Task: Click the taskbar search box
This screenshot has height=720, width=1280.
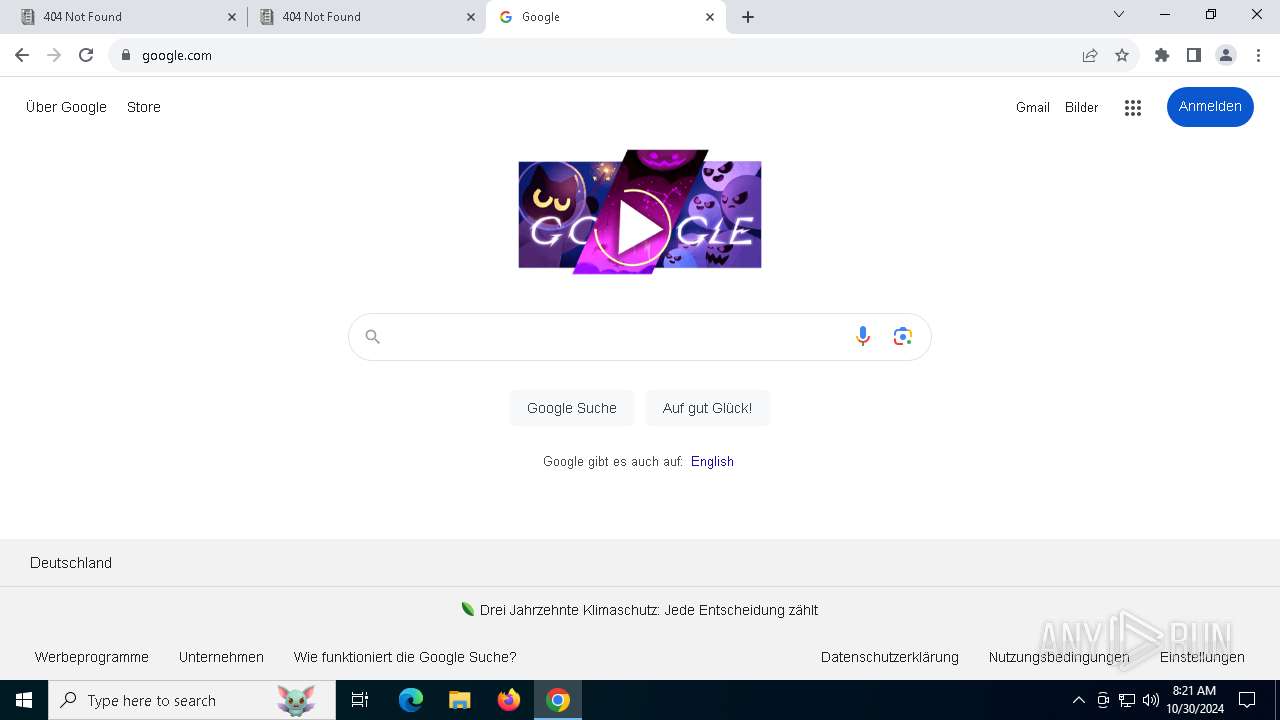Action: point(192,700)
